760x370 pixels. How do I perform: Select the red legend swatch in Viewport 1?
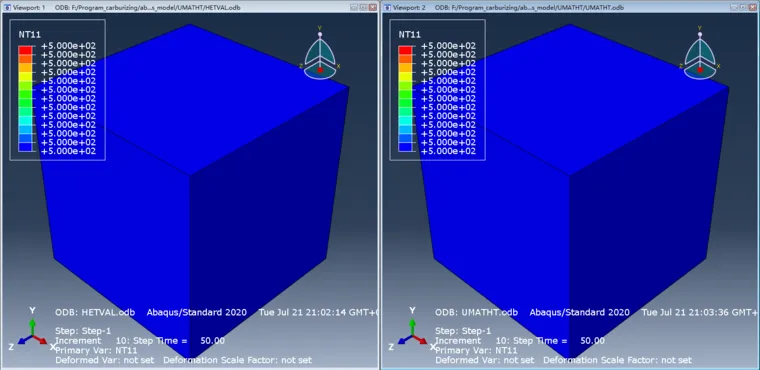[x=25, y=50]
